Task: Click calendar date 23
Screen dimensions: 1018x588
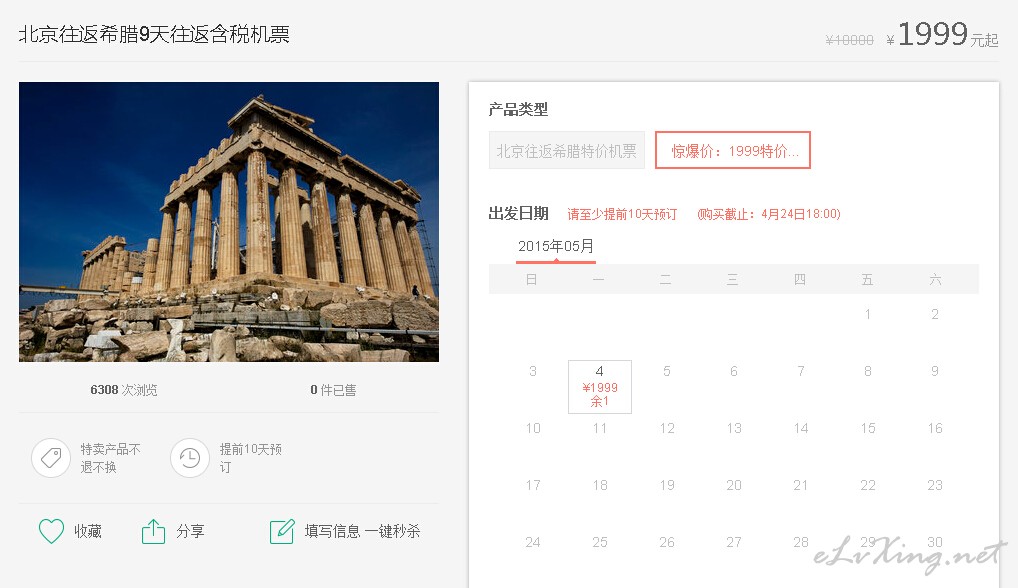Action: pos(935,485)
